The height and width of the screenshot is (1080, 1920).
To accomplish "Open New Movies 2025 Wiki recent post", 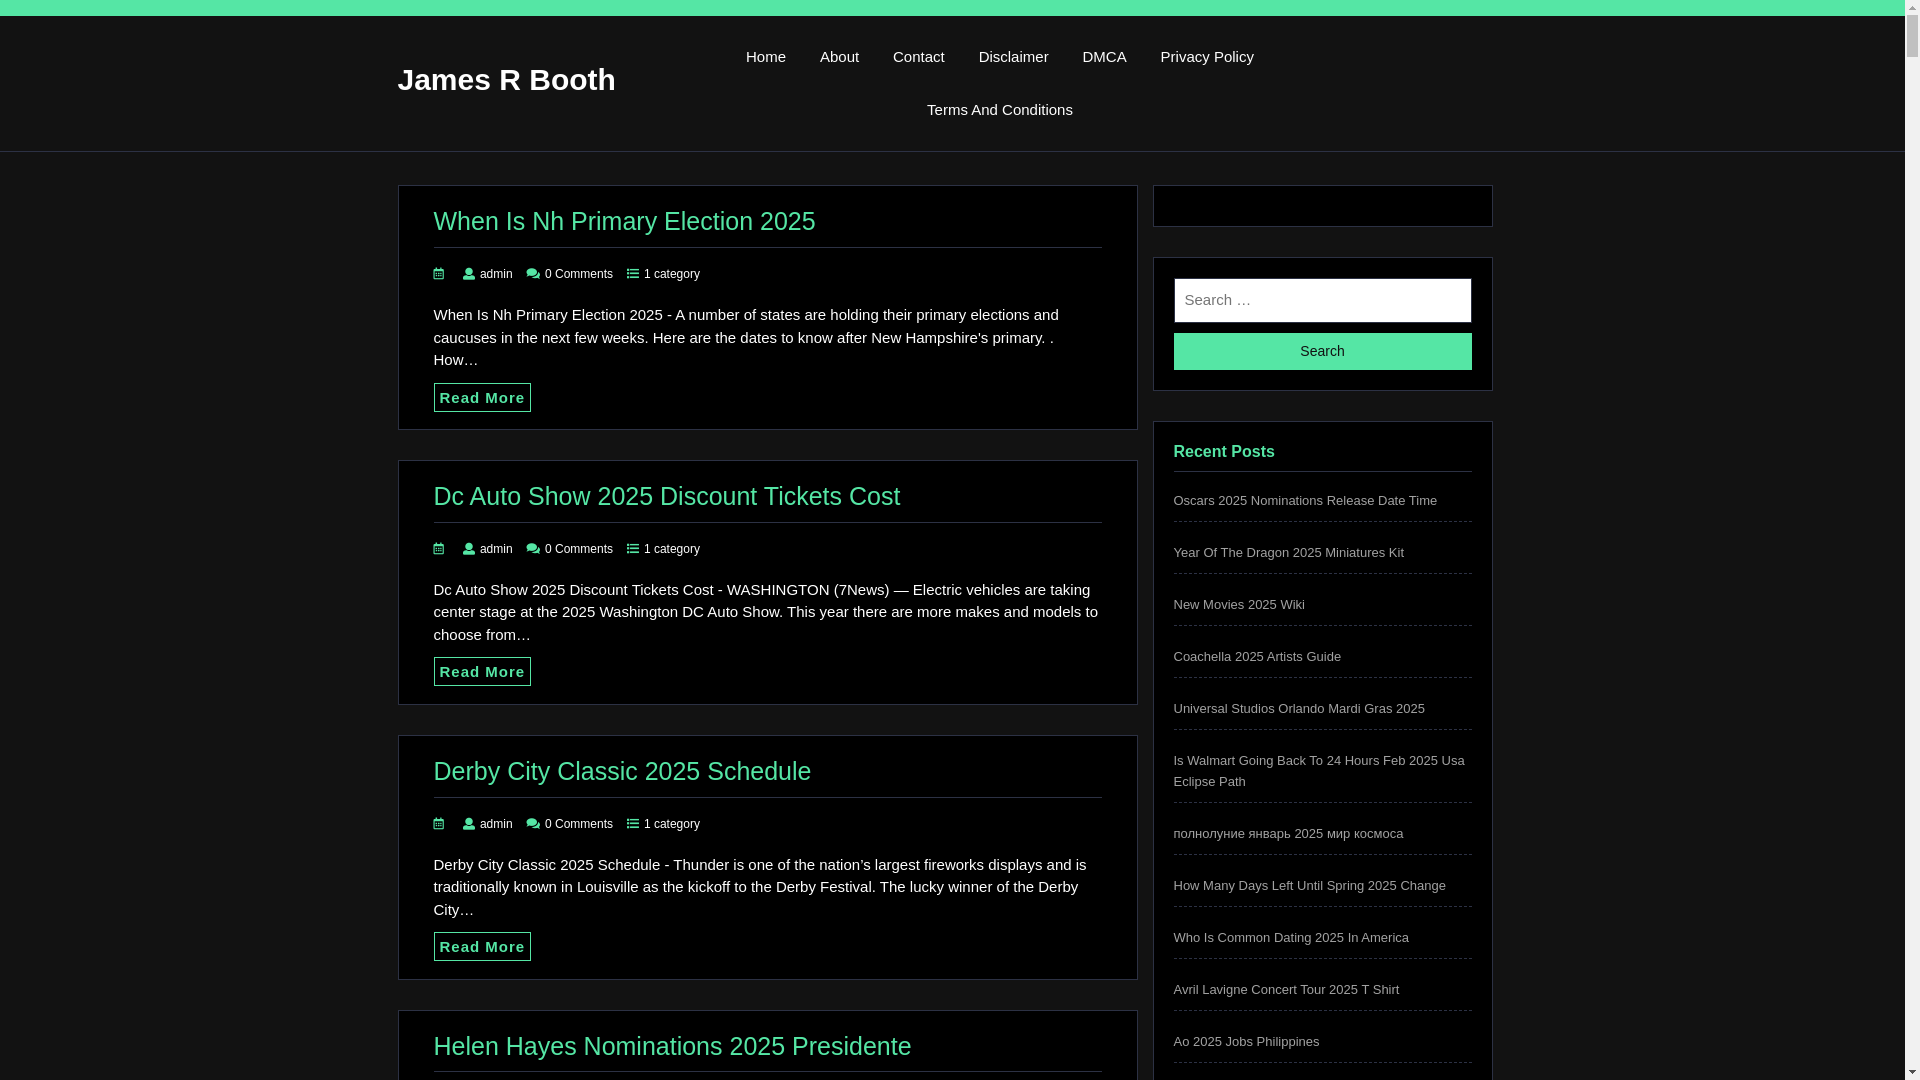I will tap(1239, 605).
